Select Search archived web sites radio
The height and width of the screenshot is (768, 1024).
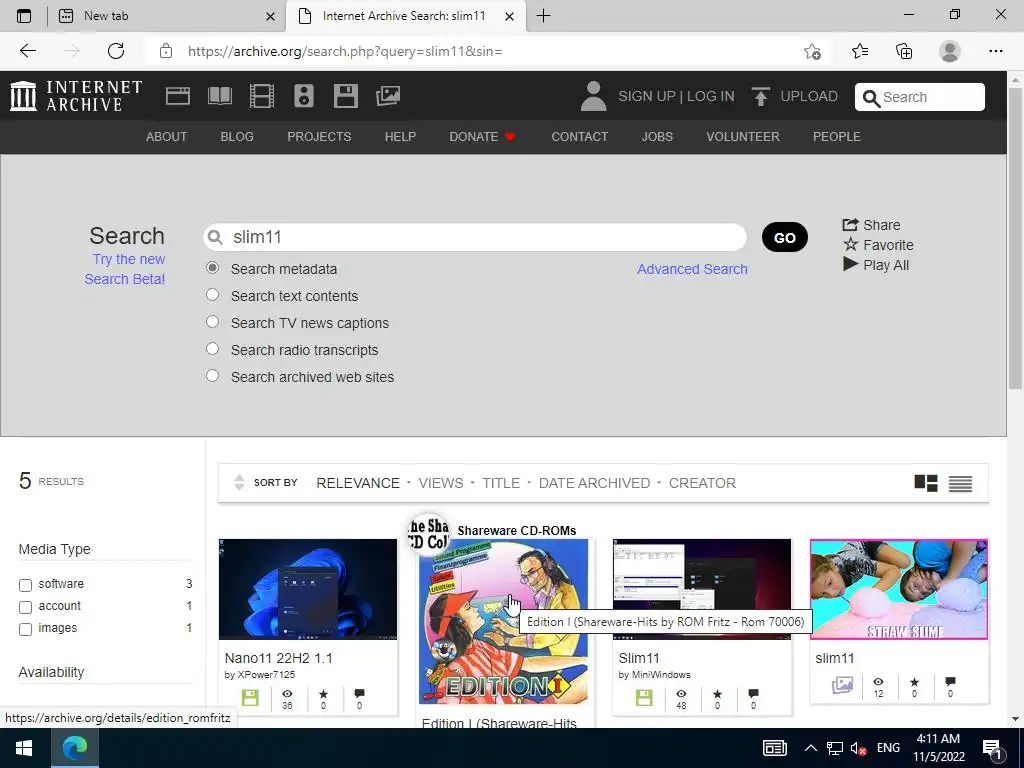(212, 376)
